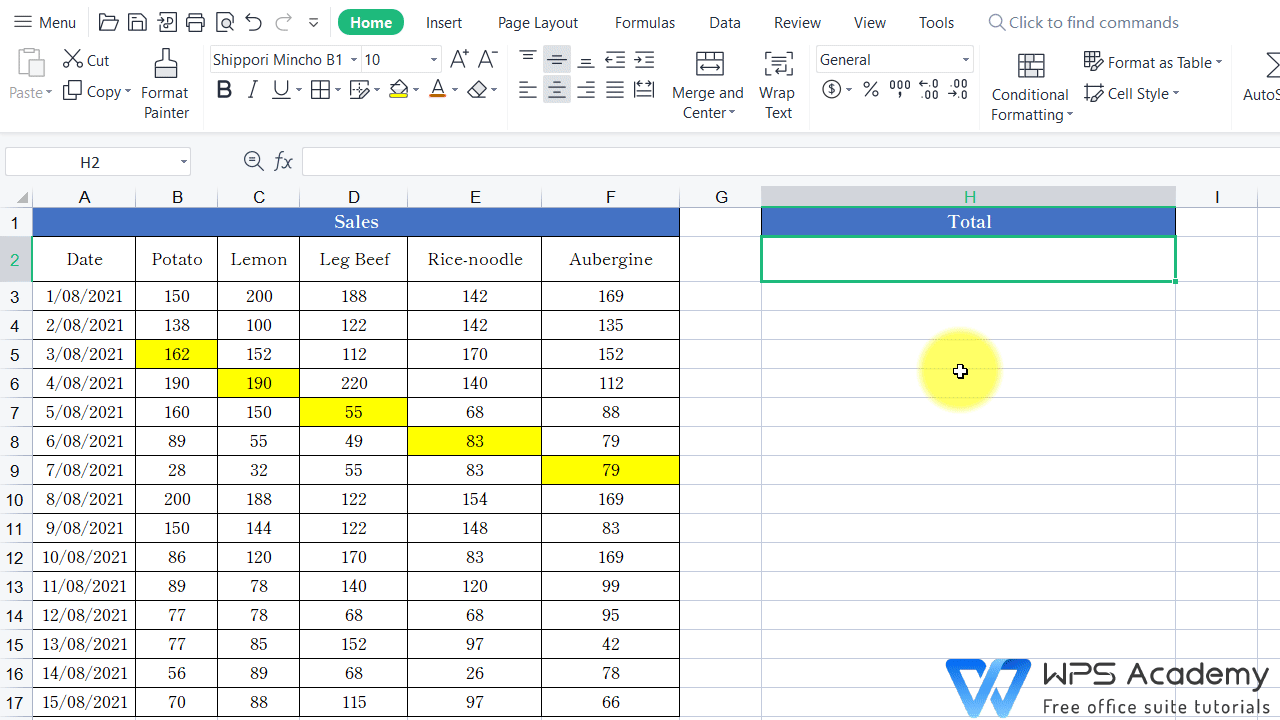Click the Distributed alignment icon
Screen dimensions: 1280x720
click(x=644, y=91)
